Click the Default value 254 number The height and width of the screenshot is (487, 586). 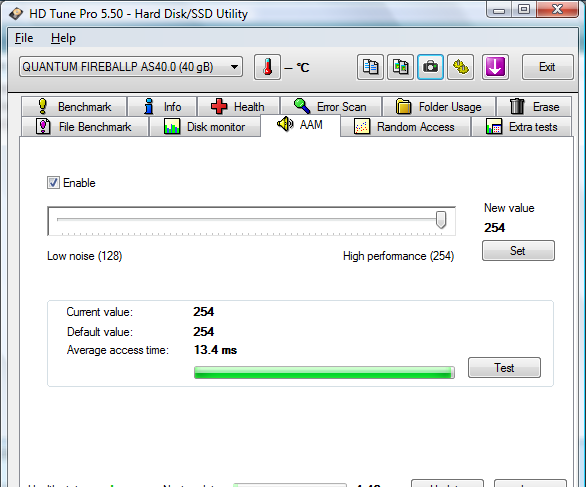pyautogui.click(x=204, y=332)
